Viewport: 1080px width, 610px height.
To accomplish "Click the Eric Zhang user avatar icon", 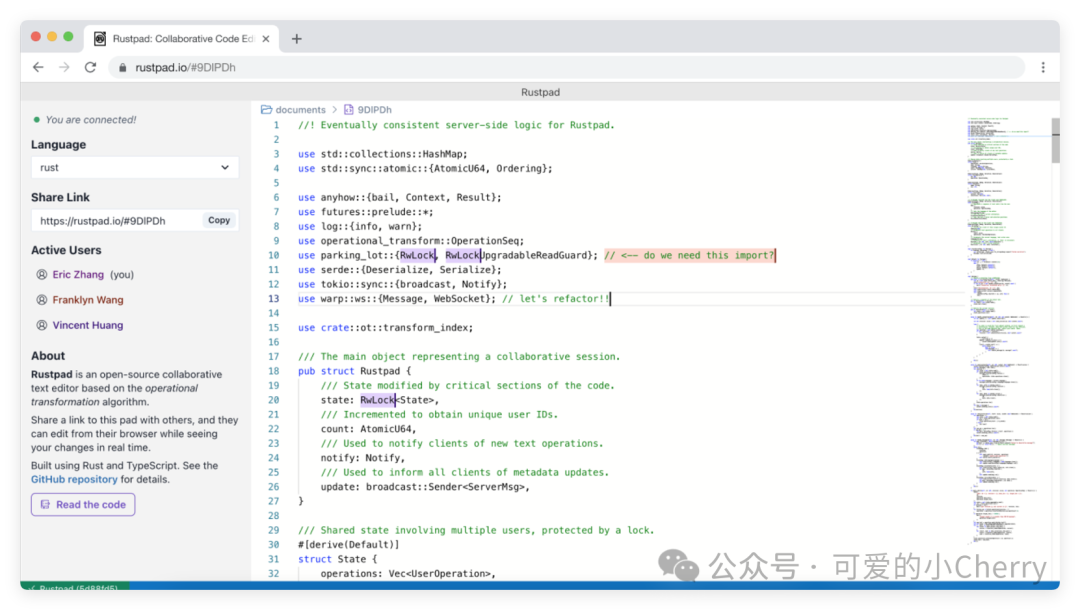I will click(42, 275).
